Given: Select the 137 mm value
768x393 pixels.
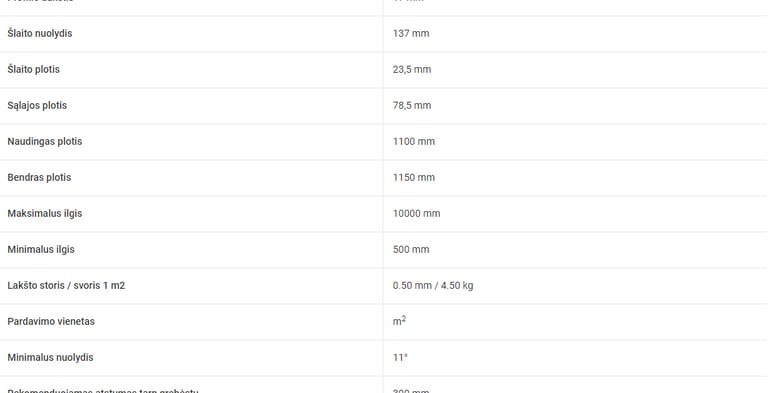Looking at the screenshot, I should coord(411,33).
